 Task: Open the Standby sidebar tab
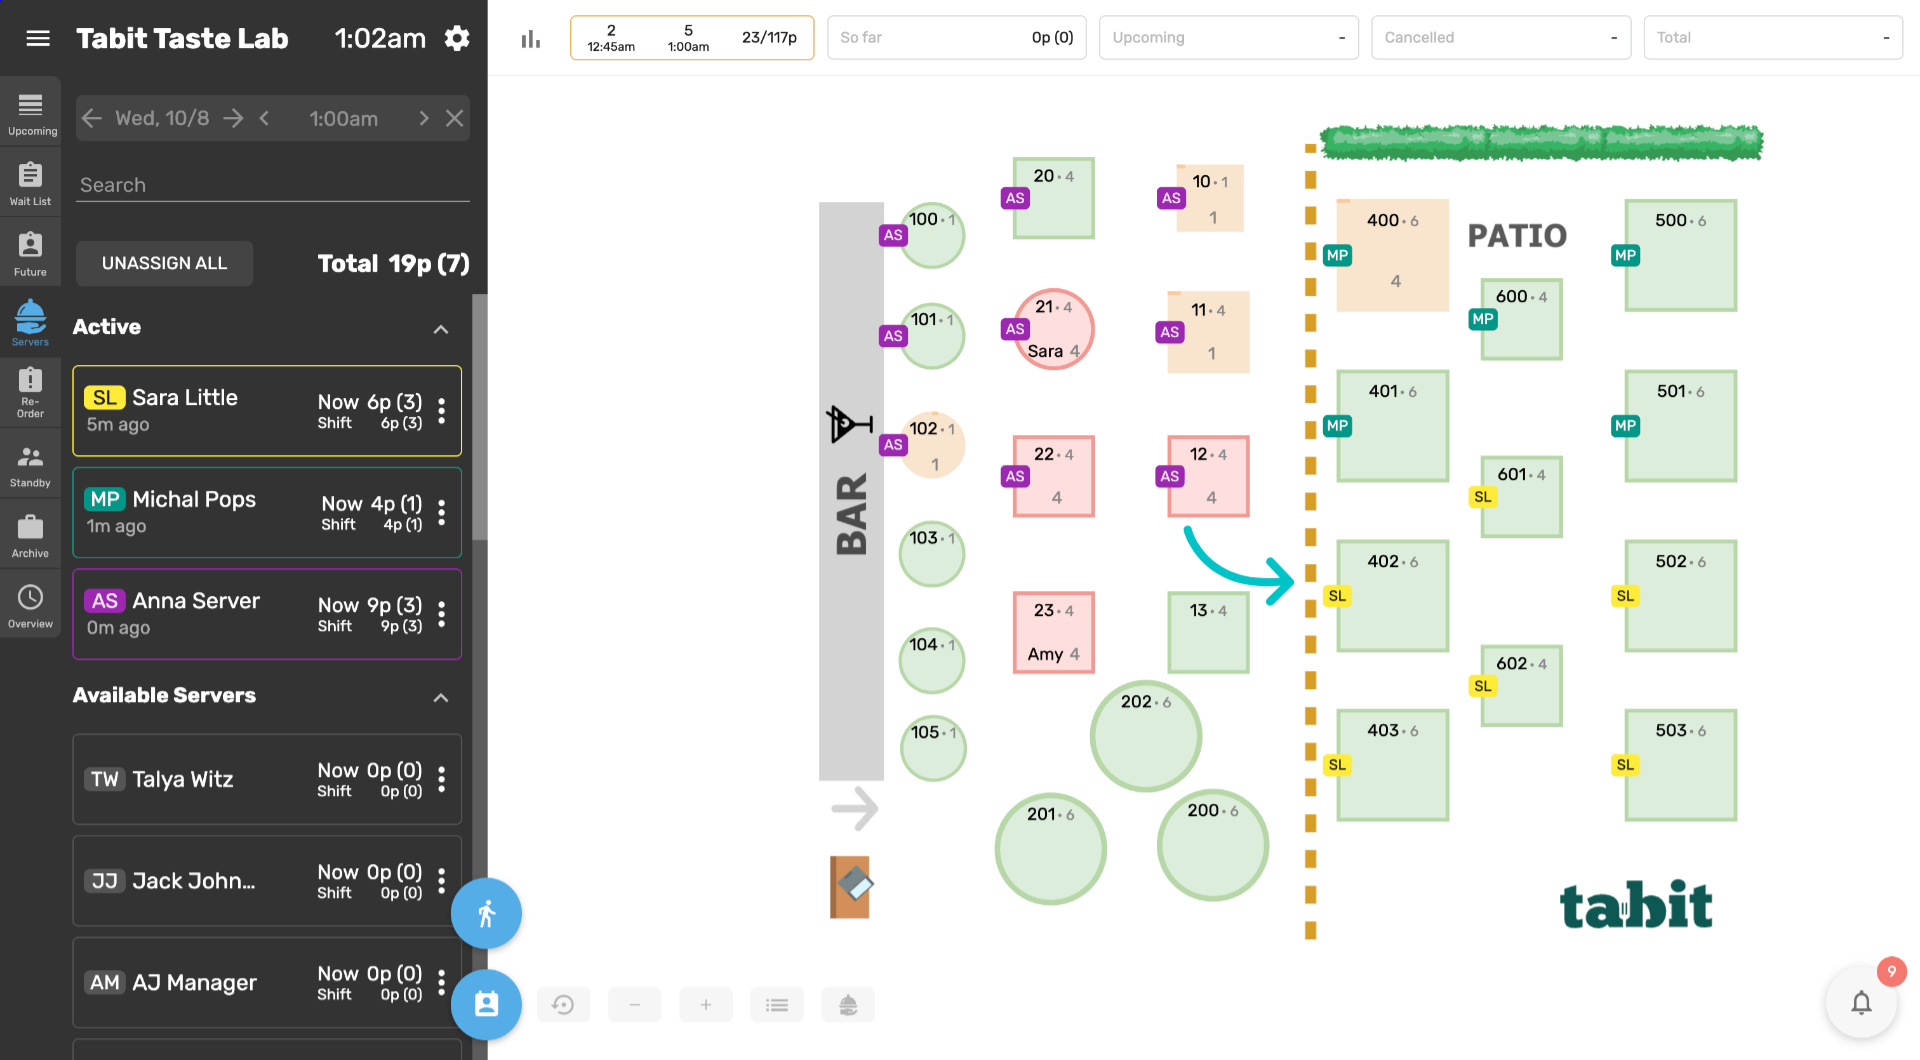point(31,465)
